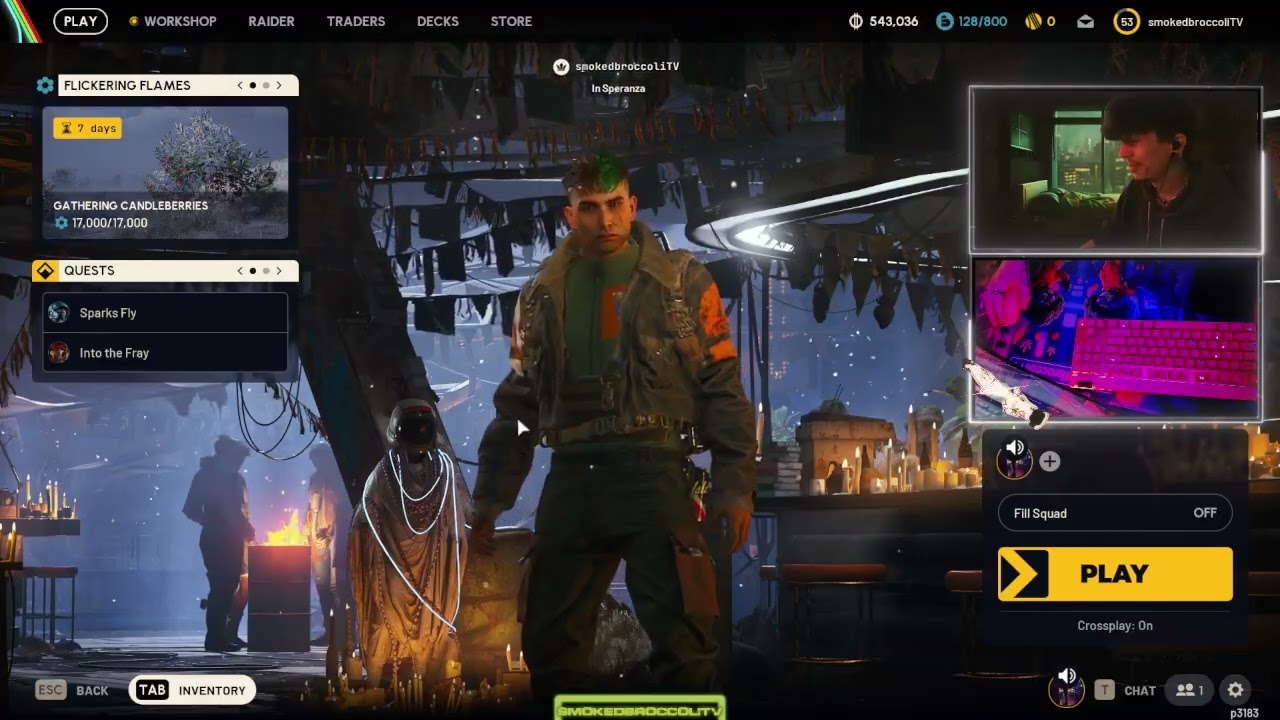Click 'In Speranza' status text

(618, 89)
